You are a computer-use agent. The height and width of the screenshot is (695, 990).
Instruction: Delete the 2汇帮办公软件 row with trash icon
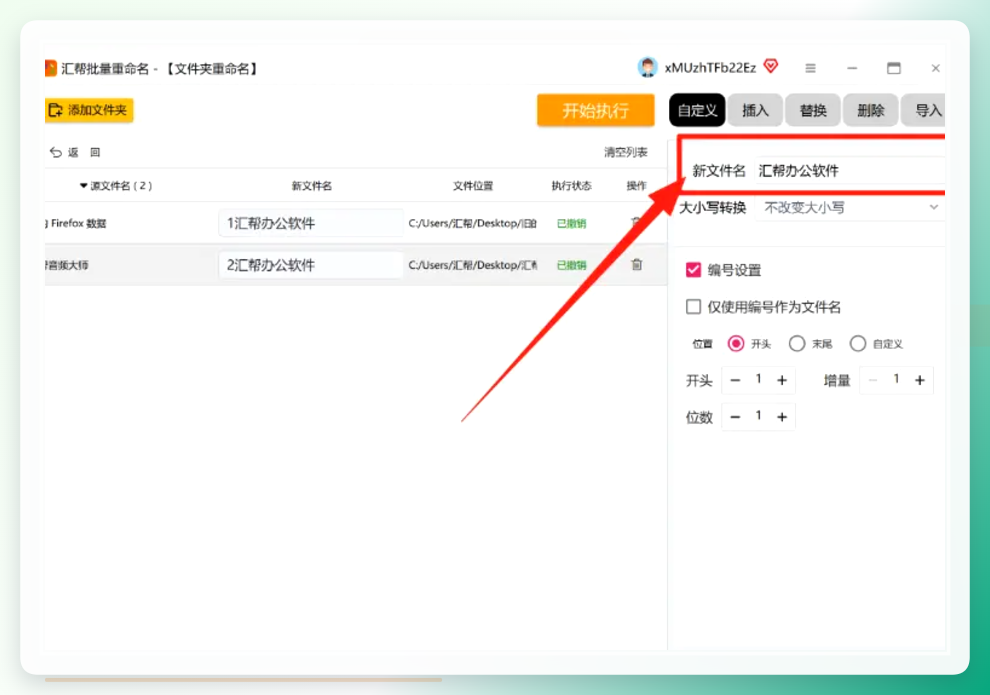636,264
